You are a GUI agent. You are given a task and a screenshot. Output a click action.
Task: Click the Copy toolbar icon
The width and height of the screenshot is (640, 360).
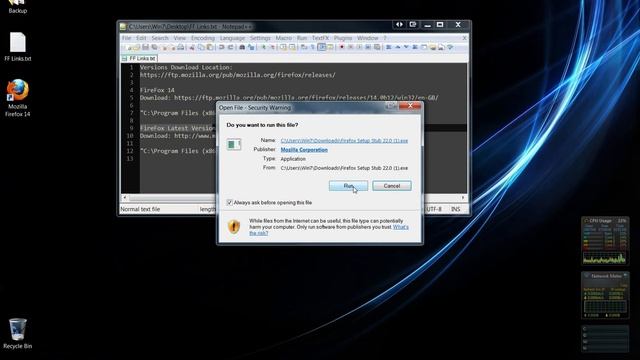(201, 47)
